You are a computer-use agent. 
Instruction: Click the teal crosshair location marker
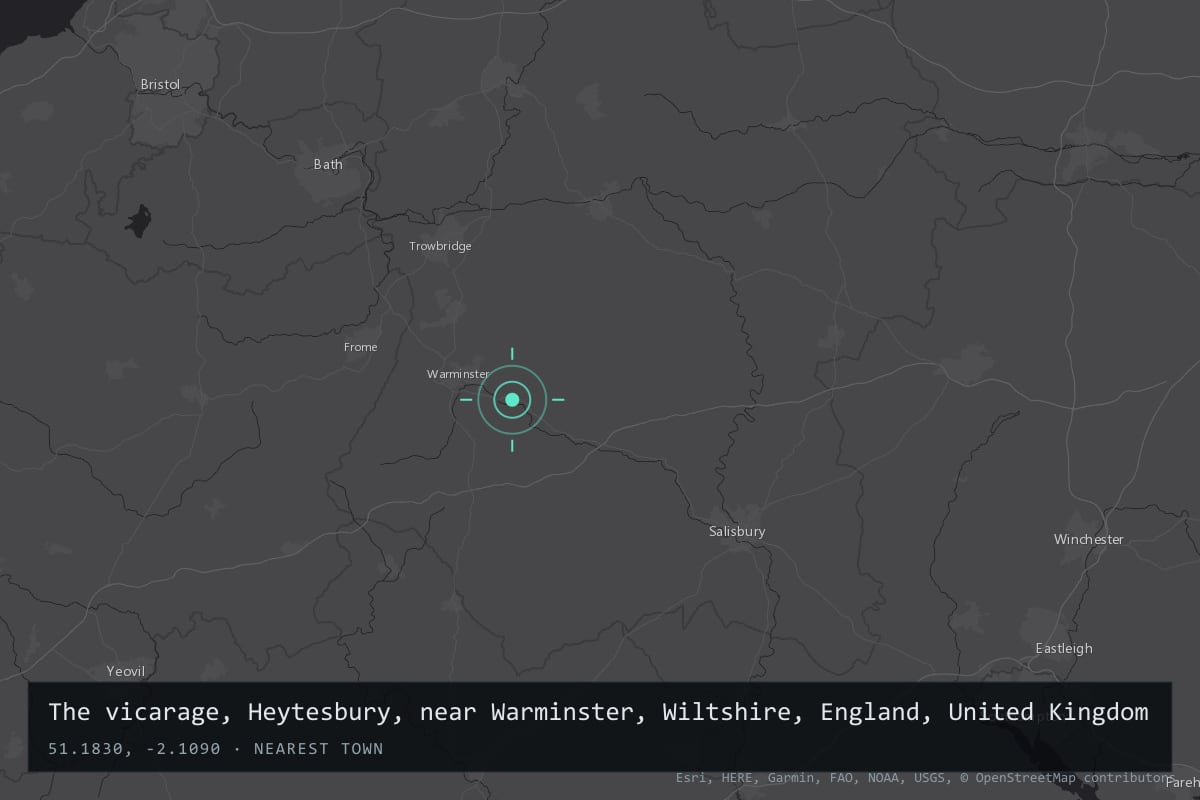512,399
